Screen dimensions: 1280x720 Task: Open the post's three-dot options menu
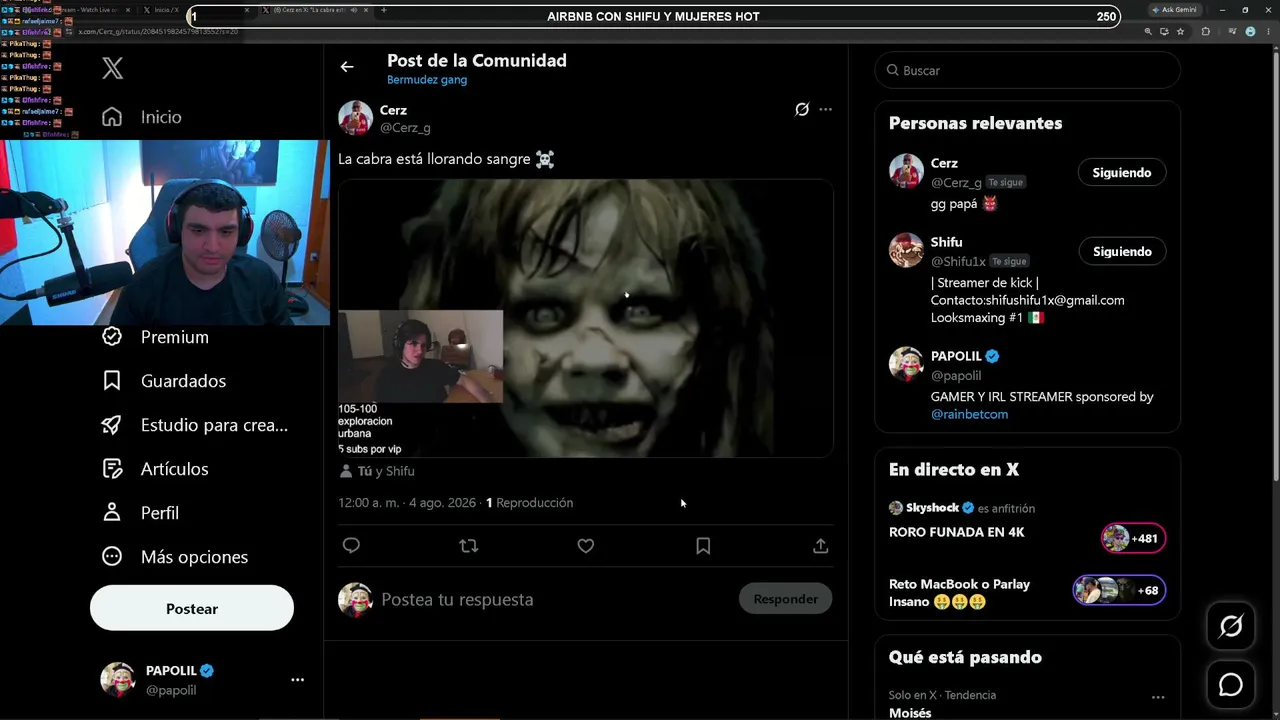pyautogui.click(x=825, y=109)
